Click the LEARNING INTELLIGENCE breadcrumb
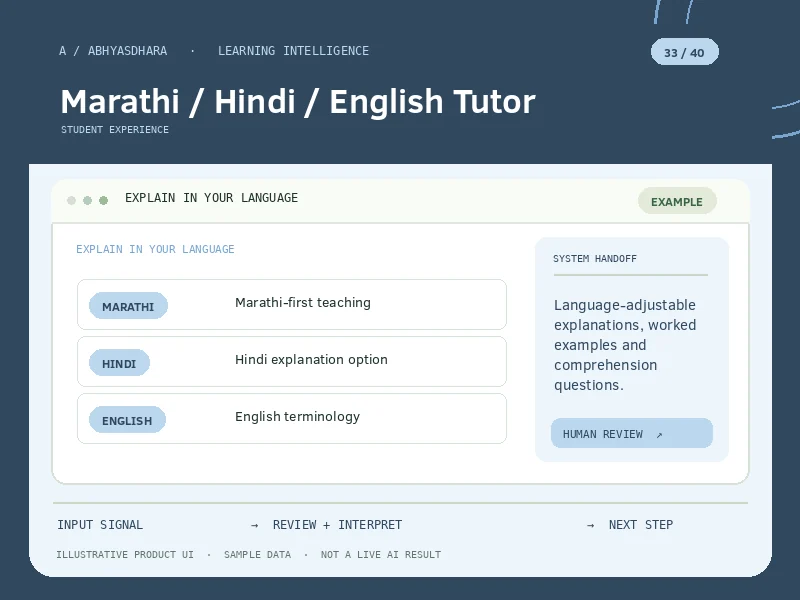Viewport: 800px width, 600px height. [293, 51]
